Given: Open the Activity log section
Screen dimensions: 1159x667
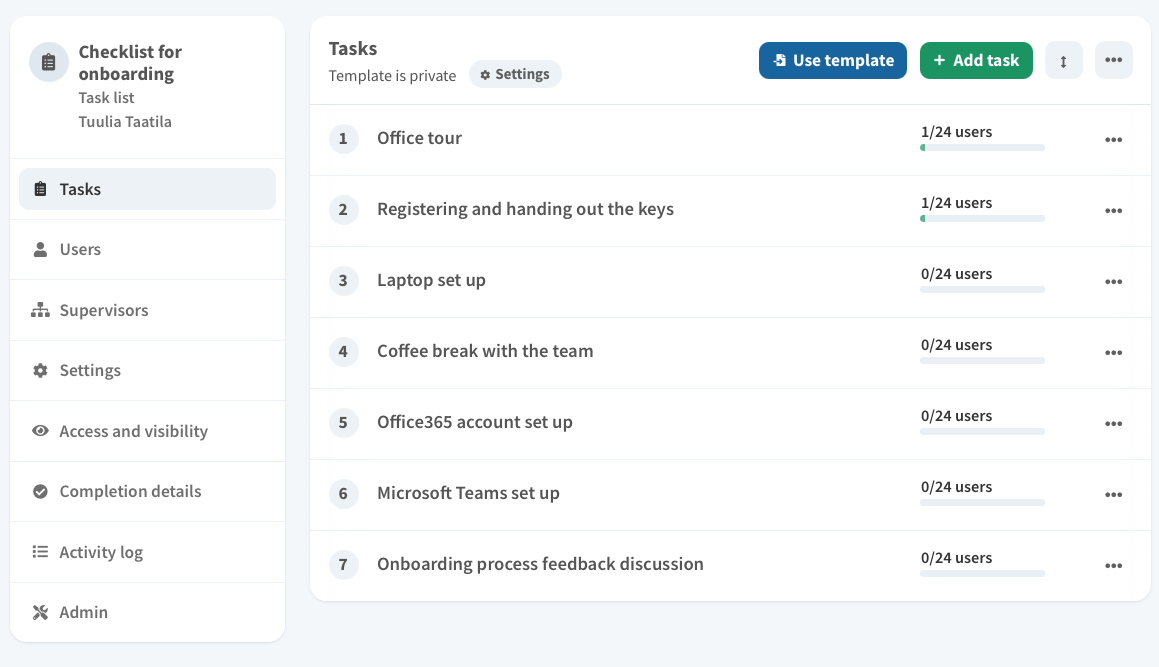Looking at the screenshot, I should click(101, 551).
